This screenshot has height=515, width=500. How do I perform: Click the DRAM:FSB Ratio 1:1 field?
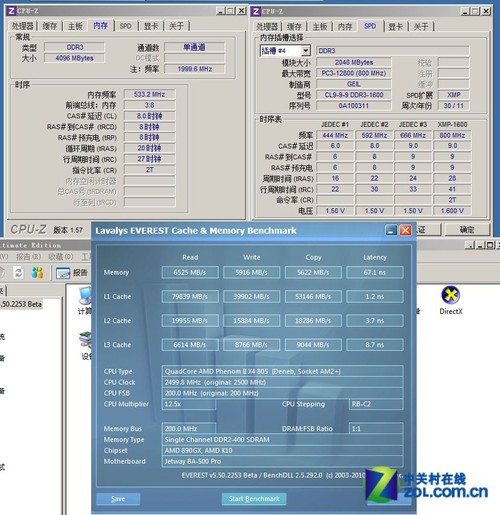376,429
